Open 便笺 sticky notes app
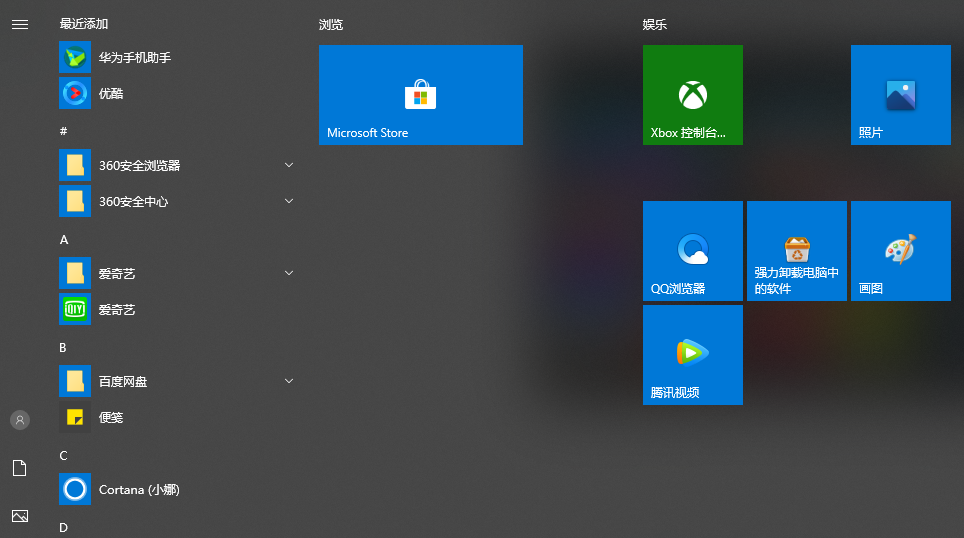The width and height of the screenshot is (964, 538). pyautogui.click(x=110, y=418)
